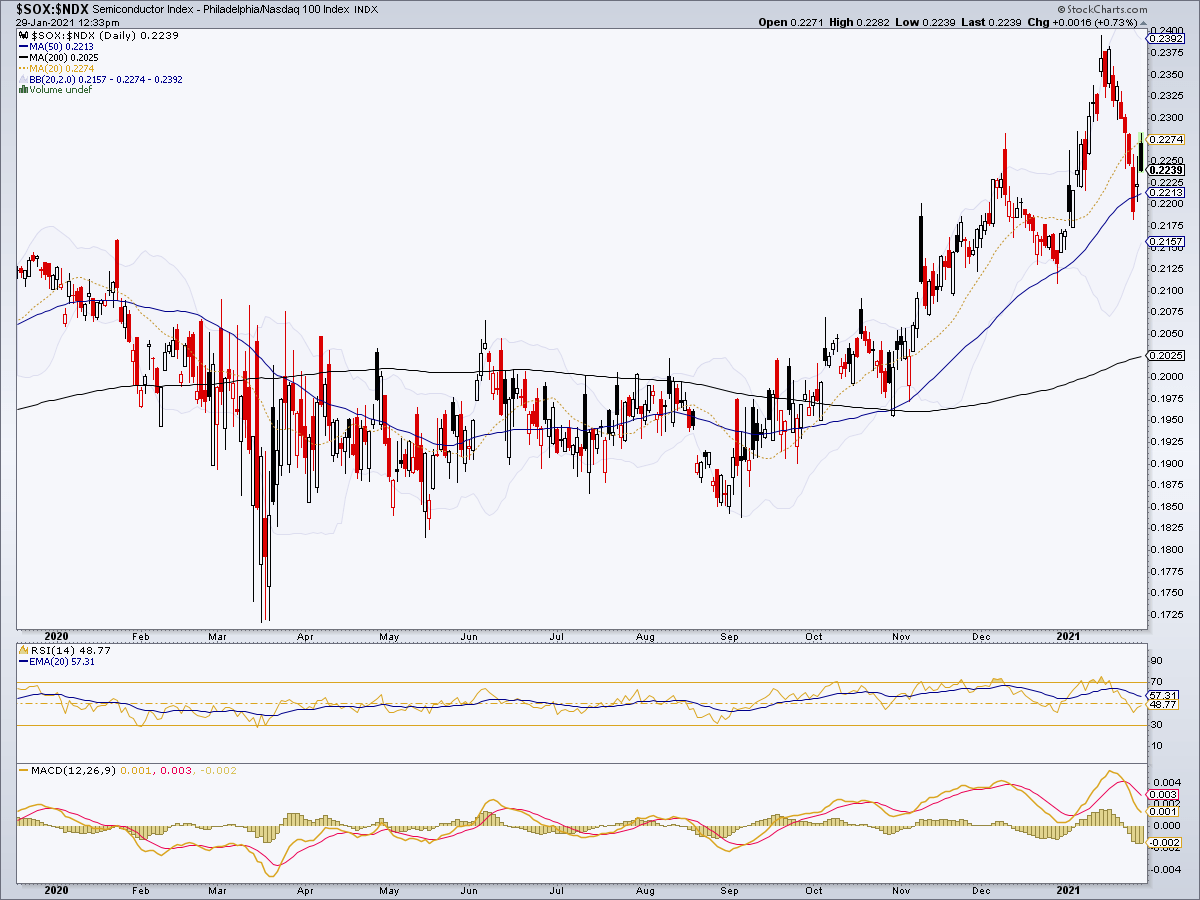Image resolution: width=1200 pixels, height=900 pixels.
Task: Click the INDX exchange label
Action: tap(366, 9)
